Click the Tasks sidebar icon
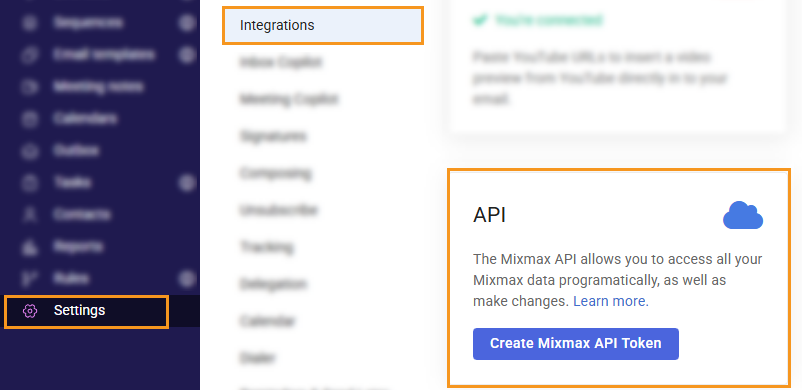Screen dimensions: 802x390 (30, 183)
